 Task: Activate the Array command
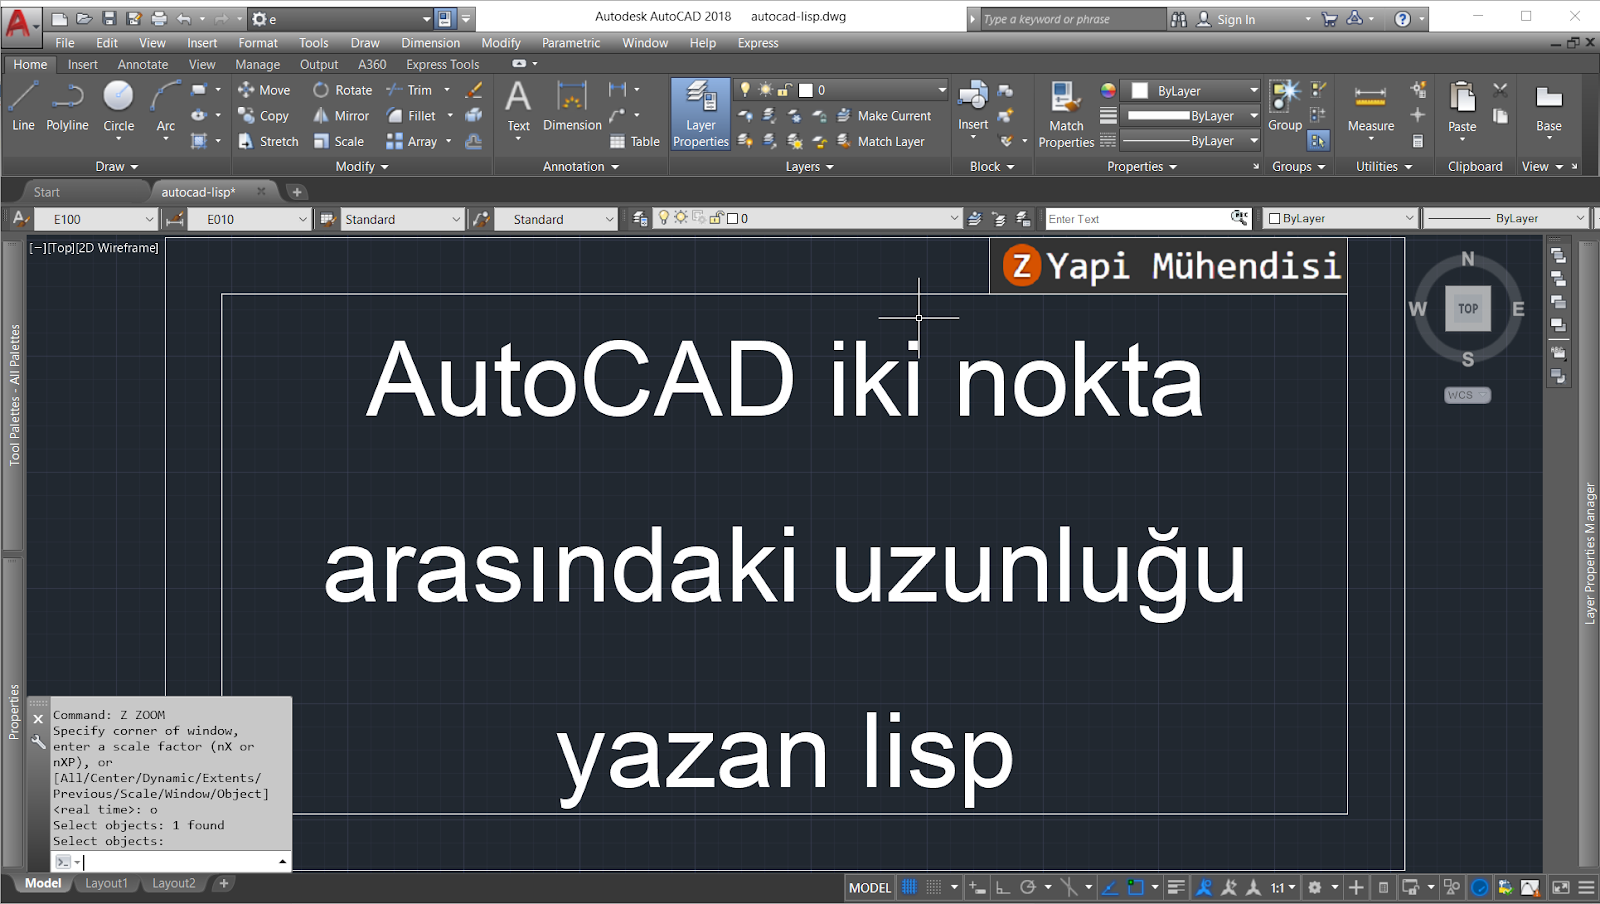click(412, 142)
